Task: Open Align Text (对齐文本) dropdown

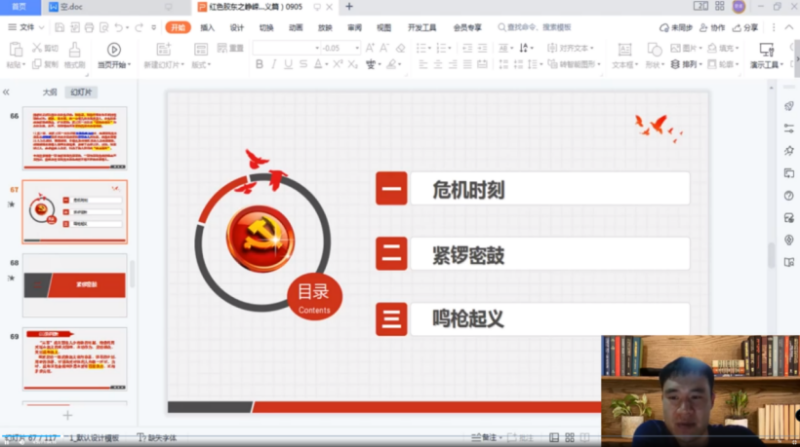Action: [570, 48]
